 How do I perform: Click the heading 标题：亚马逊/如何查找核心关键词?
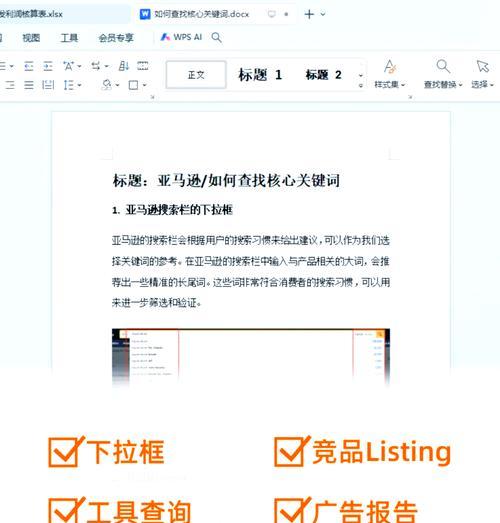tap(226, 181)
